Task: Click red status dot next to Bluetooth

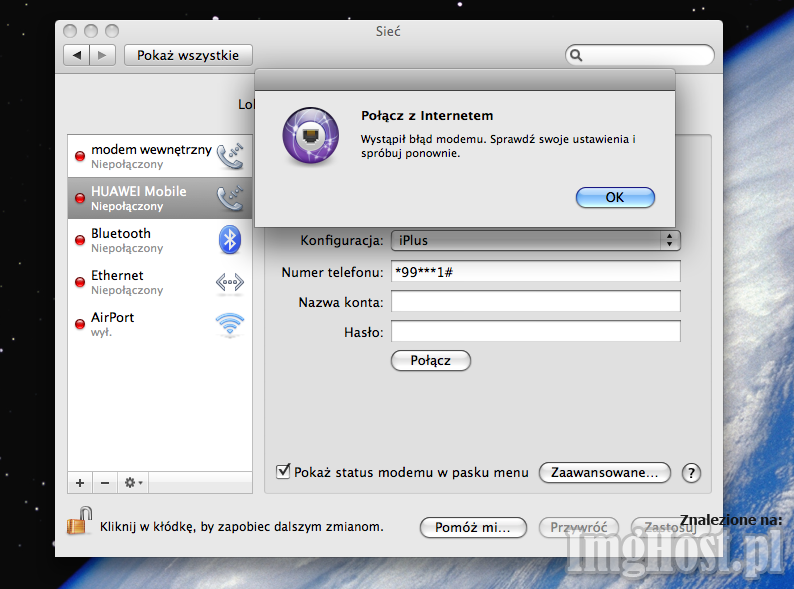Action: [x=80, y=240]
